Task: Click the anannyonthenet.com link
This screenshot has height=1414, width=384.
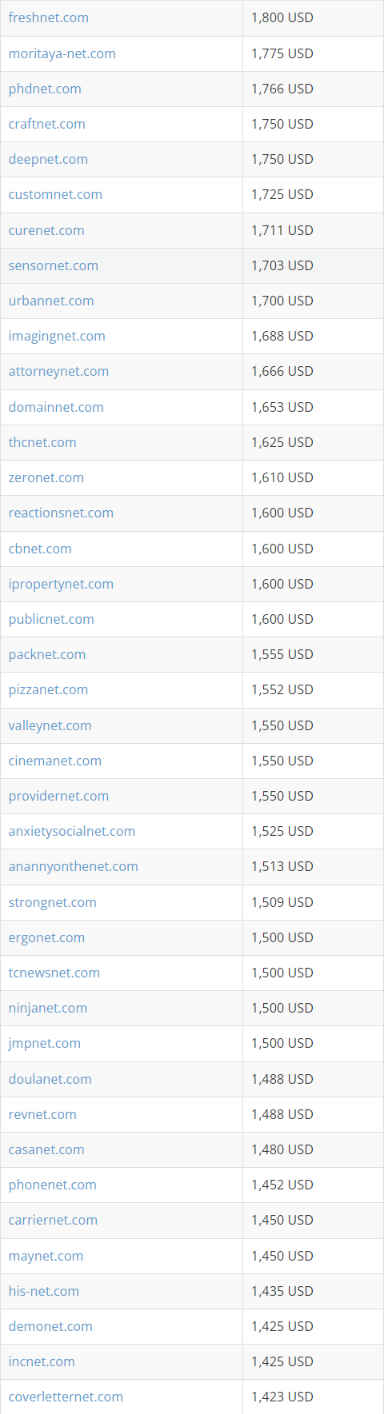Action: pyautogui.click(x=73, y=866)
